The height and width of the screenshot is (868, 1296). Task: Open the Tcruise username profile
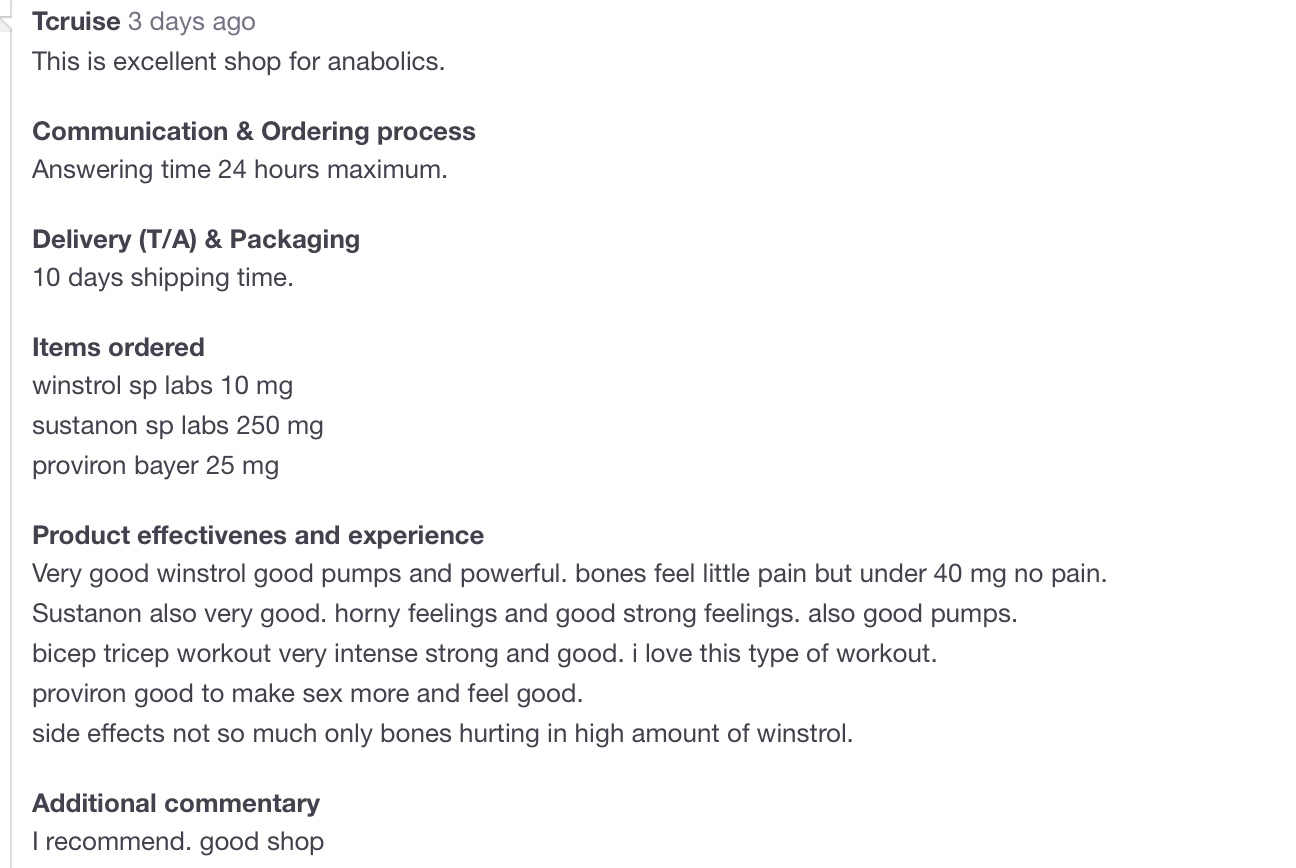point(76,21)
